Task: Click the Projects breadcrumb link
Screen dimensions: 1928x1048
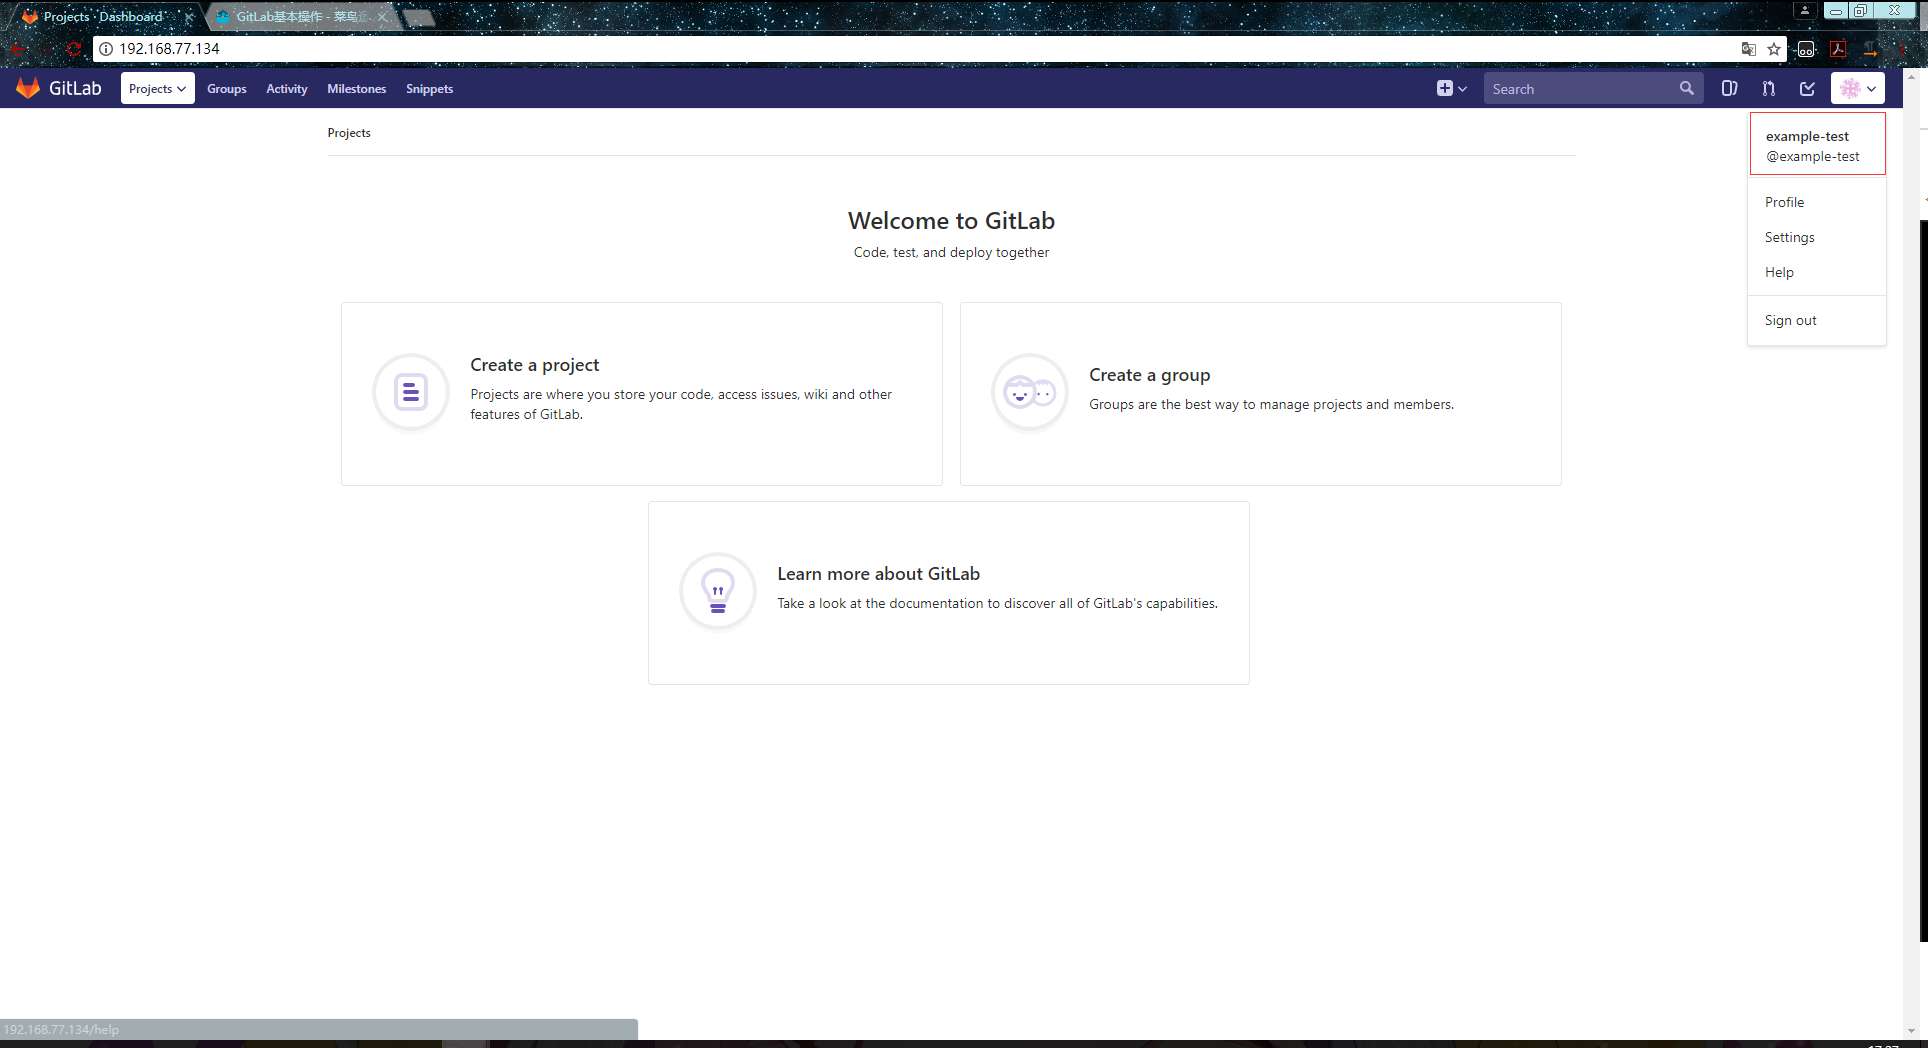Action: click(349, 133)
